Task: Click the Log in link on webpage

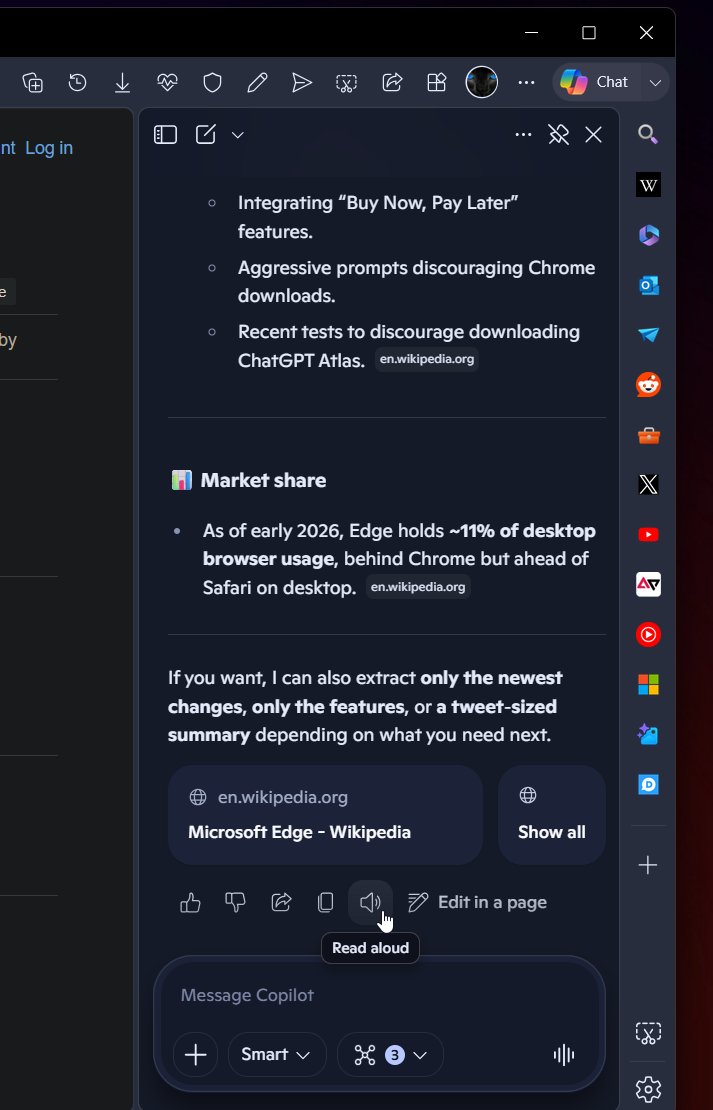Action: click(x=49, y=148)
